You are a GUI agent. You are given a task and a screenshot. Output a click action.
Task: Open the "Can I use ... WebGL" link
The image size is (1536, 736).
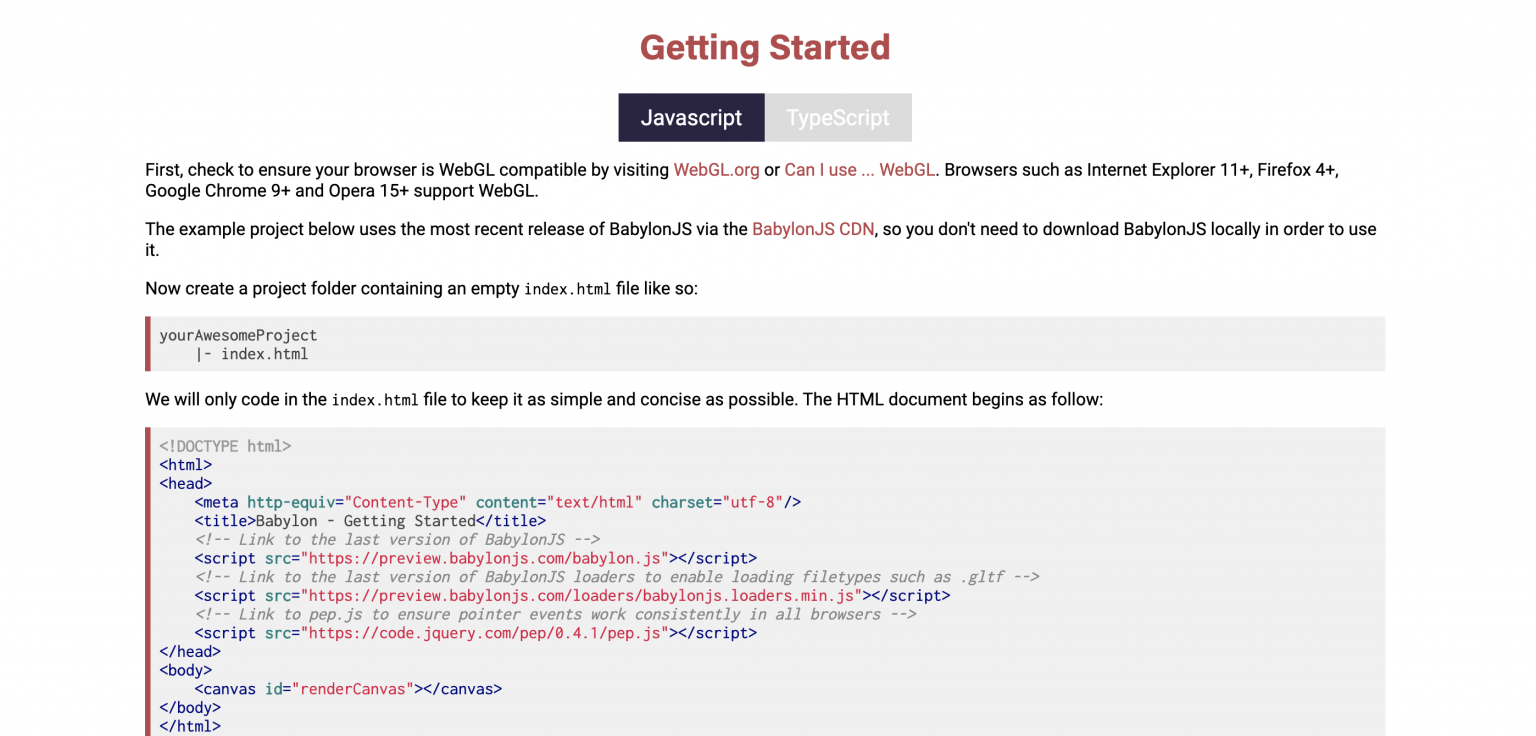[x=859, y=170]
